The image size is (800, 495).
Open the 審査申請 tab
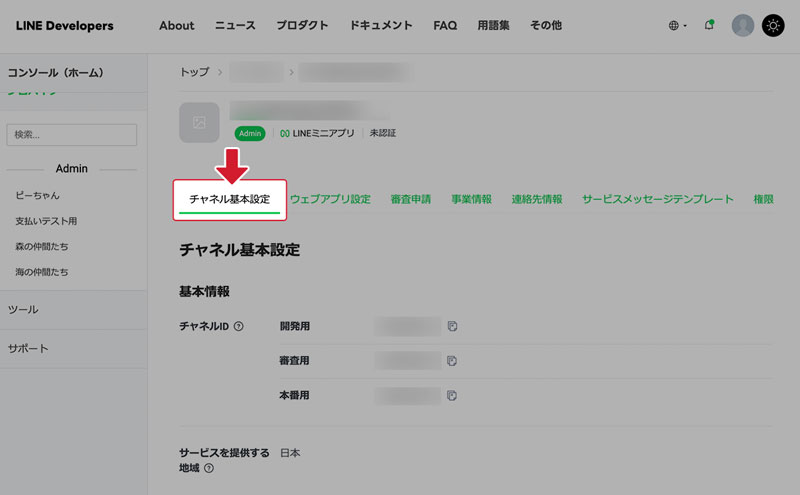coord(411,199)
